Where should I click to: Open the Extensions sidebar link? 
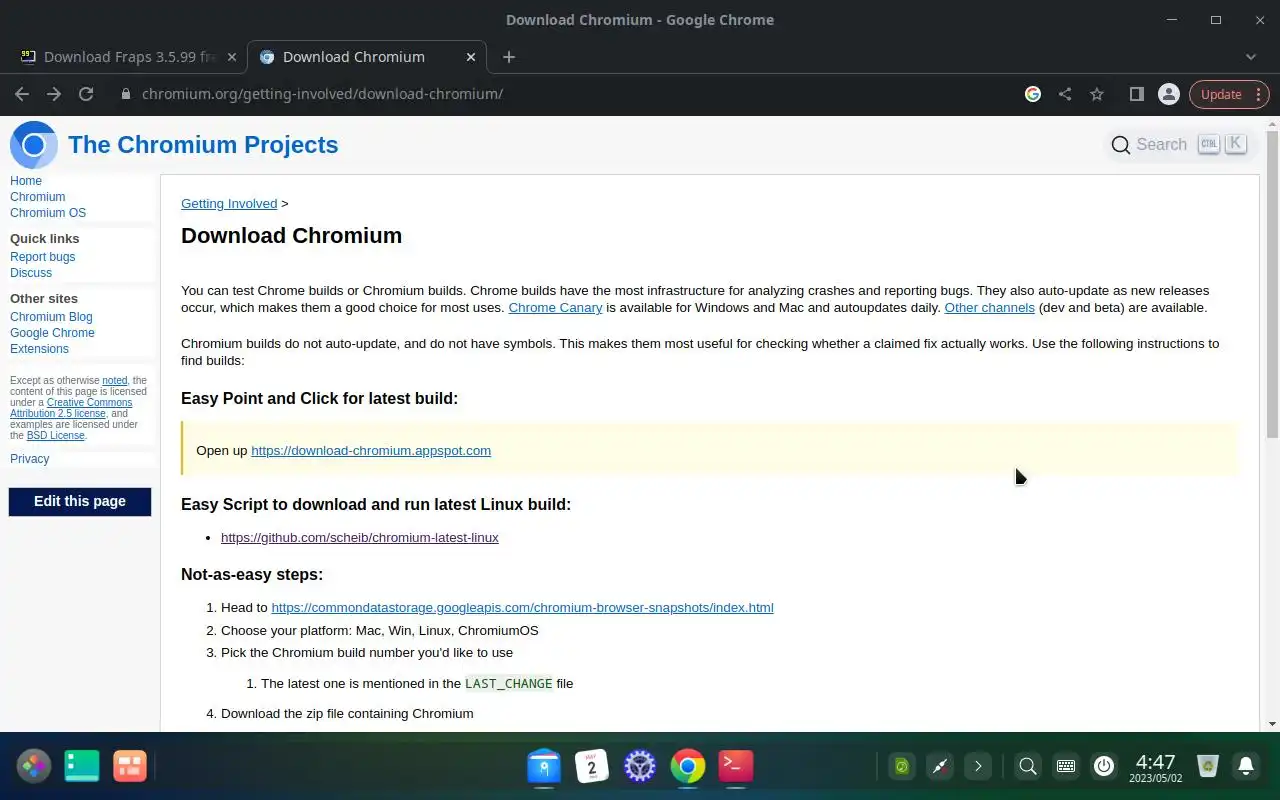click(40, 349)
